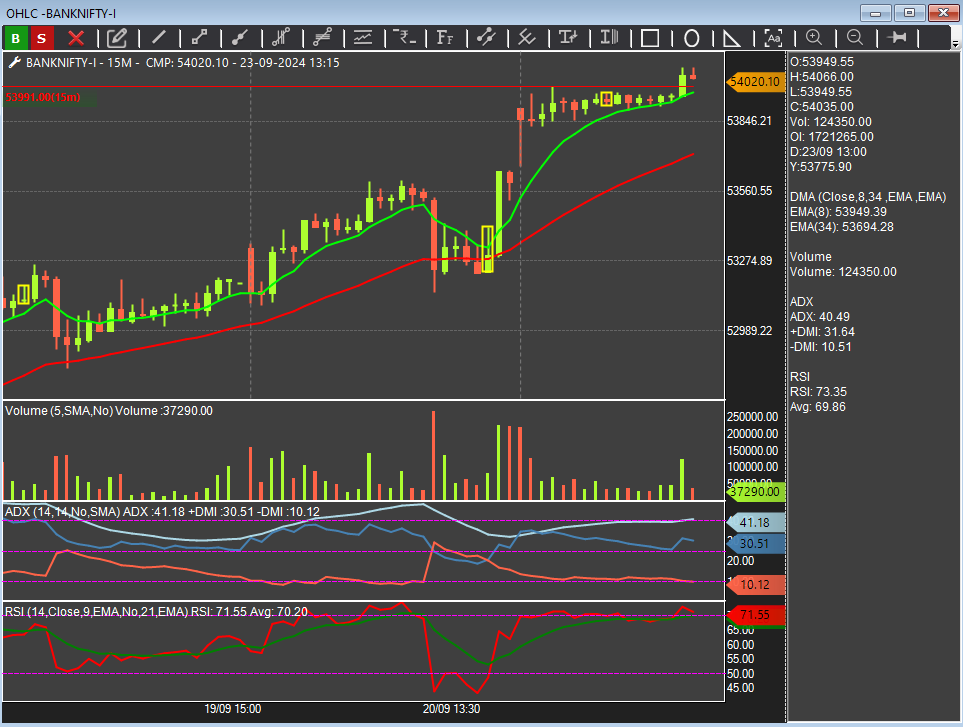This screenshot has width=963, height=727.
Task: Click the pin toolbar icon
Action: coord(897,38)
